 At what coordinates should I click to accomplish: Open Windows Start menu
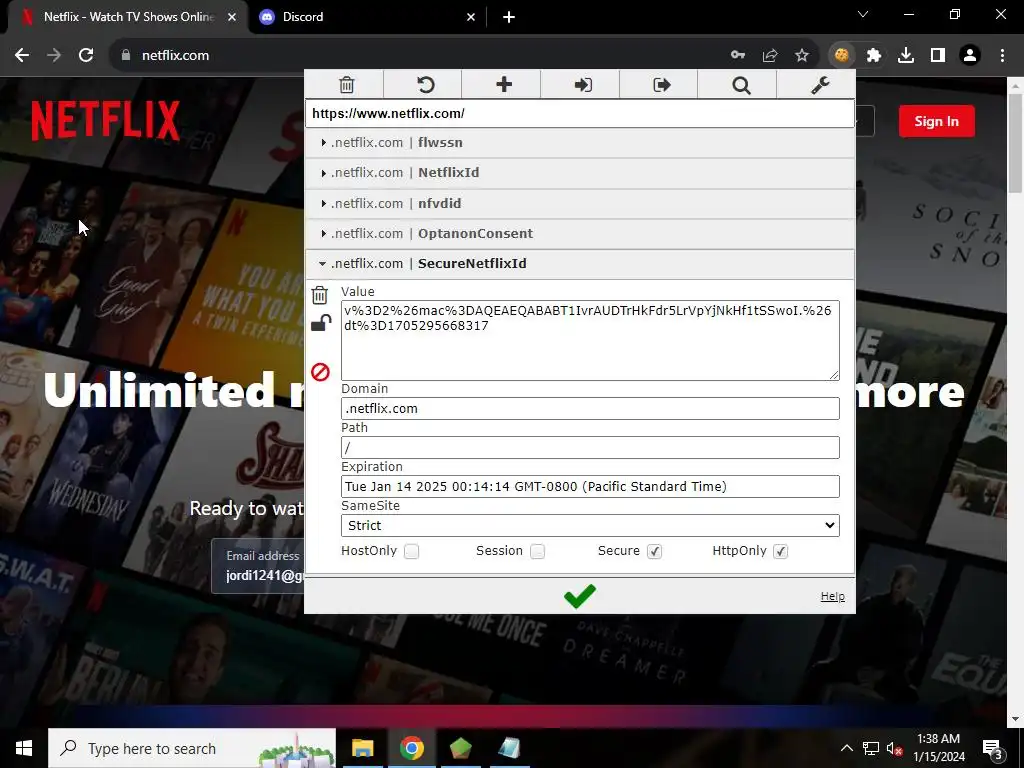tap(24, 748)
